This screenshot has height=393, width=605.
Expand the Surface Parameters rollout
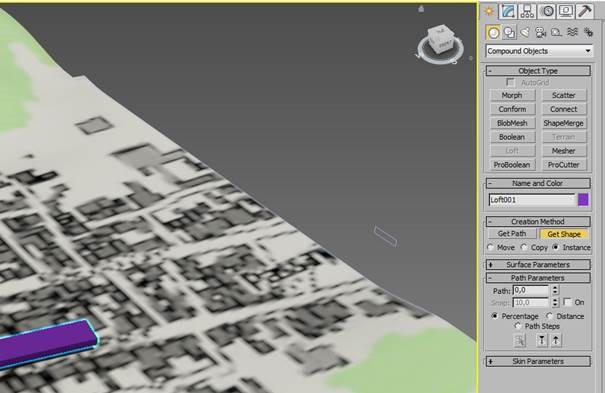538,265
